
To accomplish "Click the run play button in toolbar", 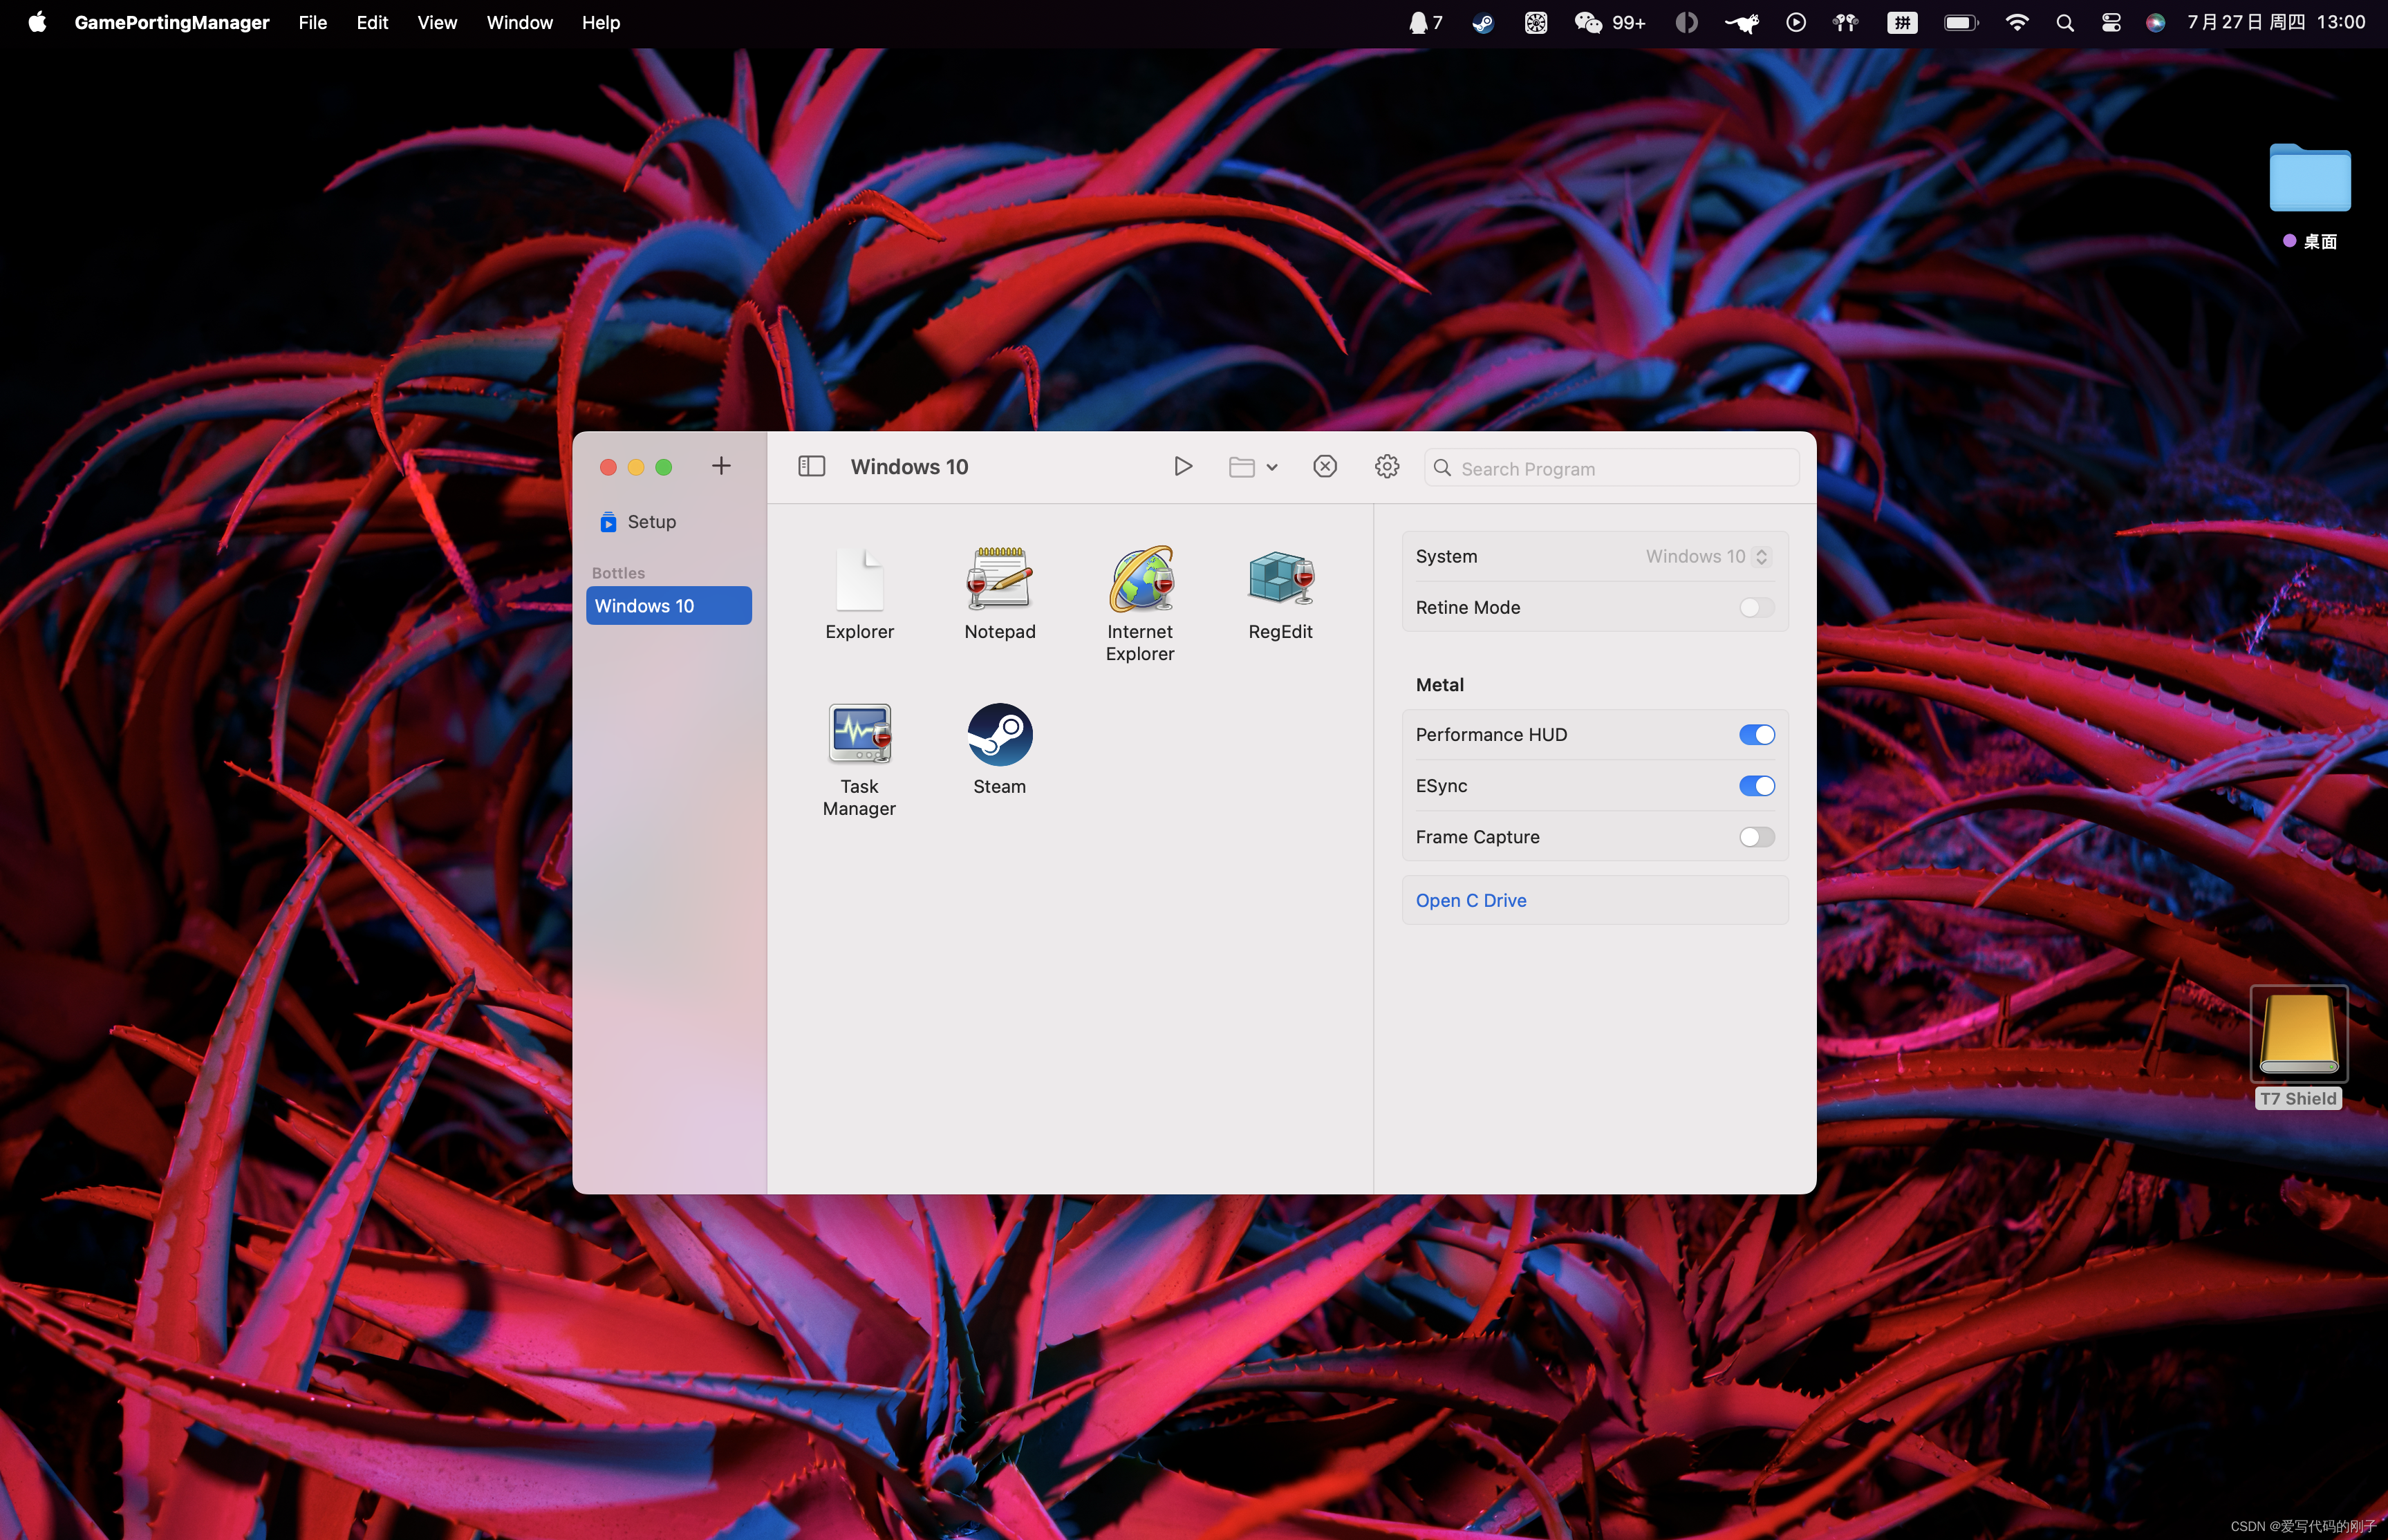I will click(1183, 466).
